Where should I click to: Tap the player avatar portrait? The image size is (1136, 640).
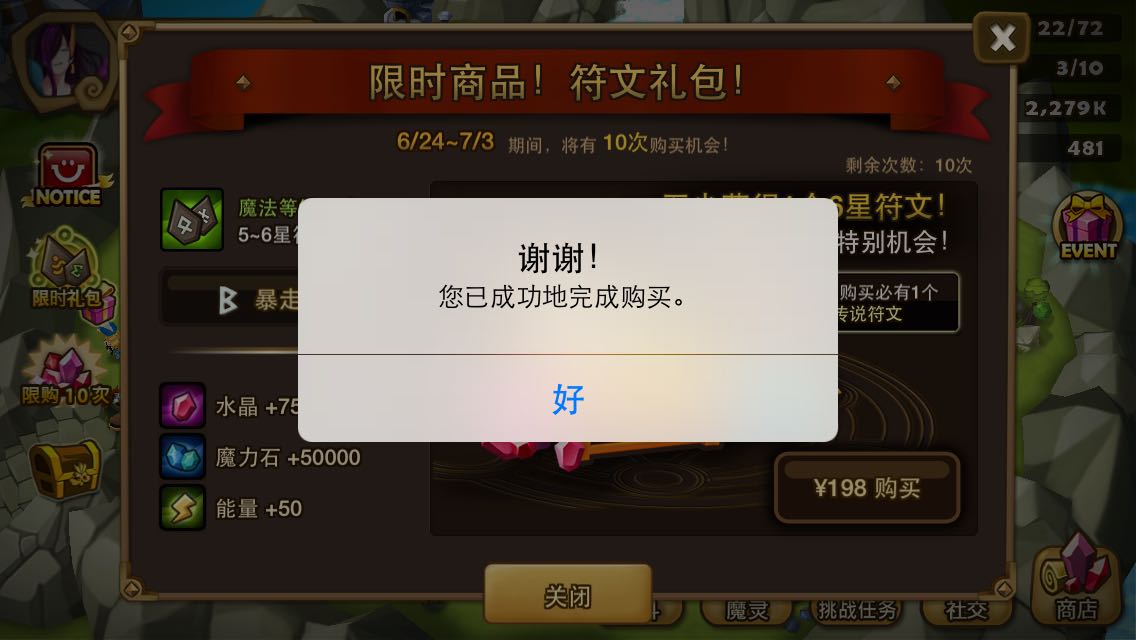coord(65,62)
